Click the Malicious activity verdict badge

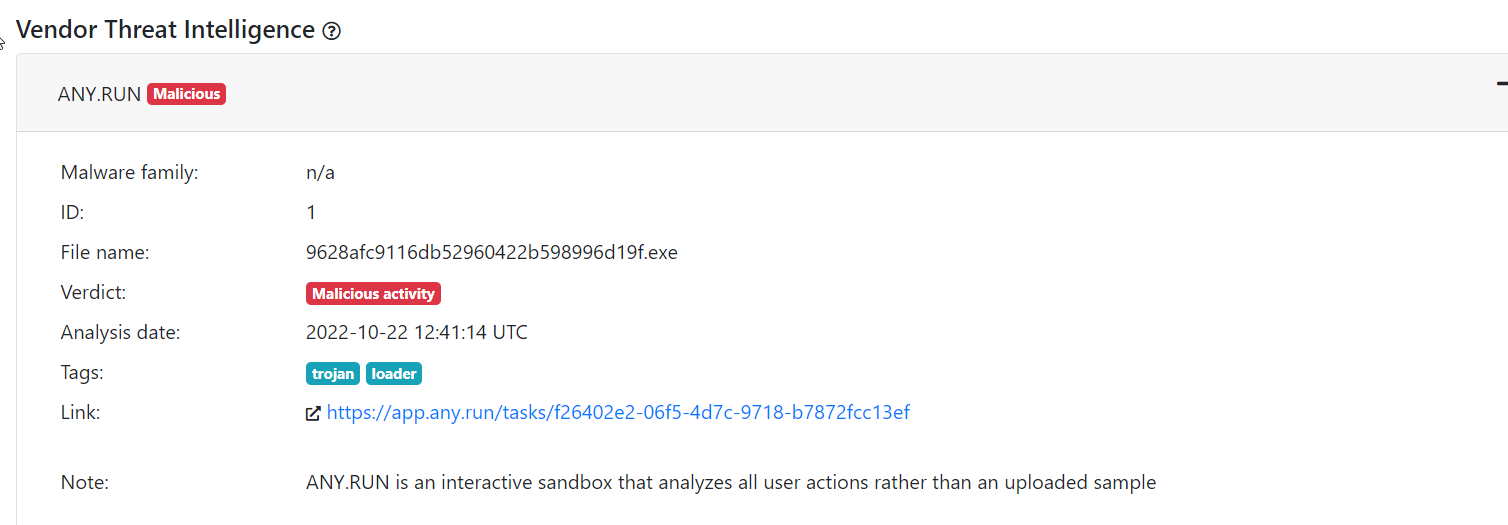pos(373,294)
